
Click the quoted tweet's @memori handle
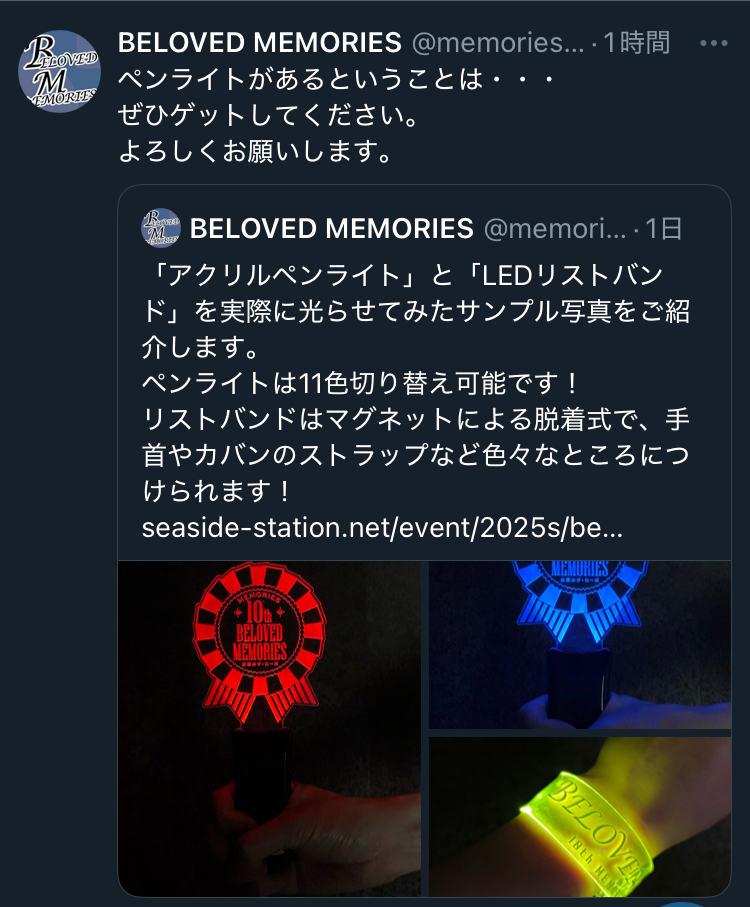click(555, 228)
